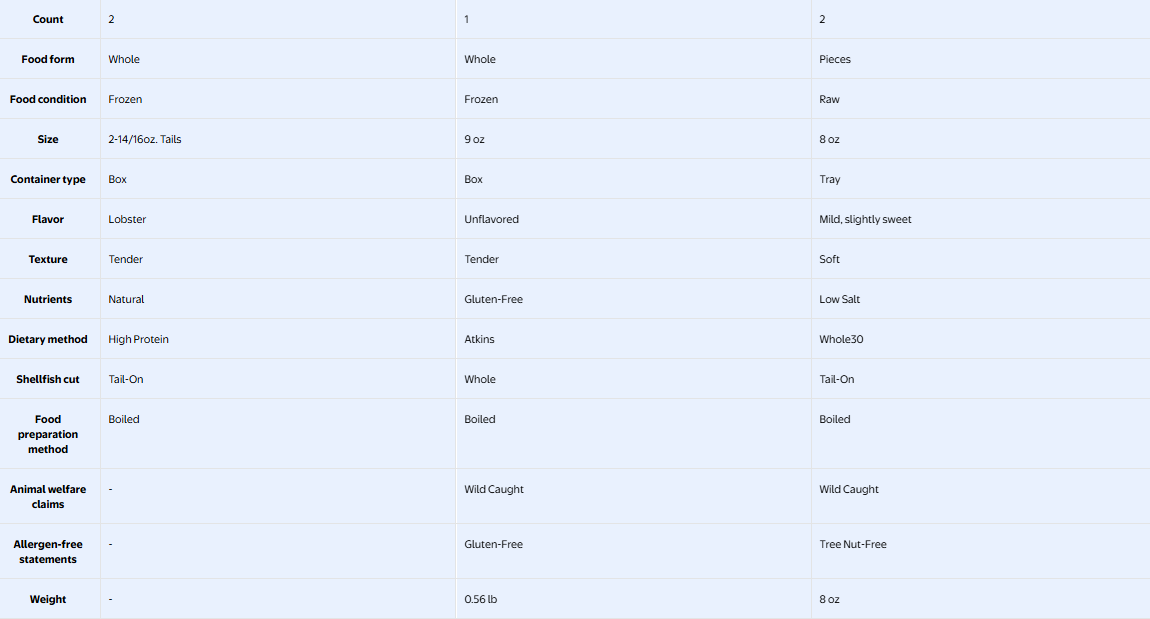Select the 'Tray' container value
Image resolution: width=1150 pixels, height=619 pixels.
829,180
